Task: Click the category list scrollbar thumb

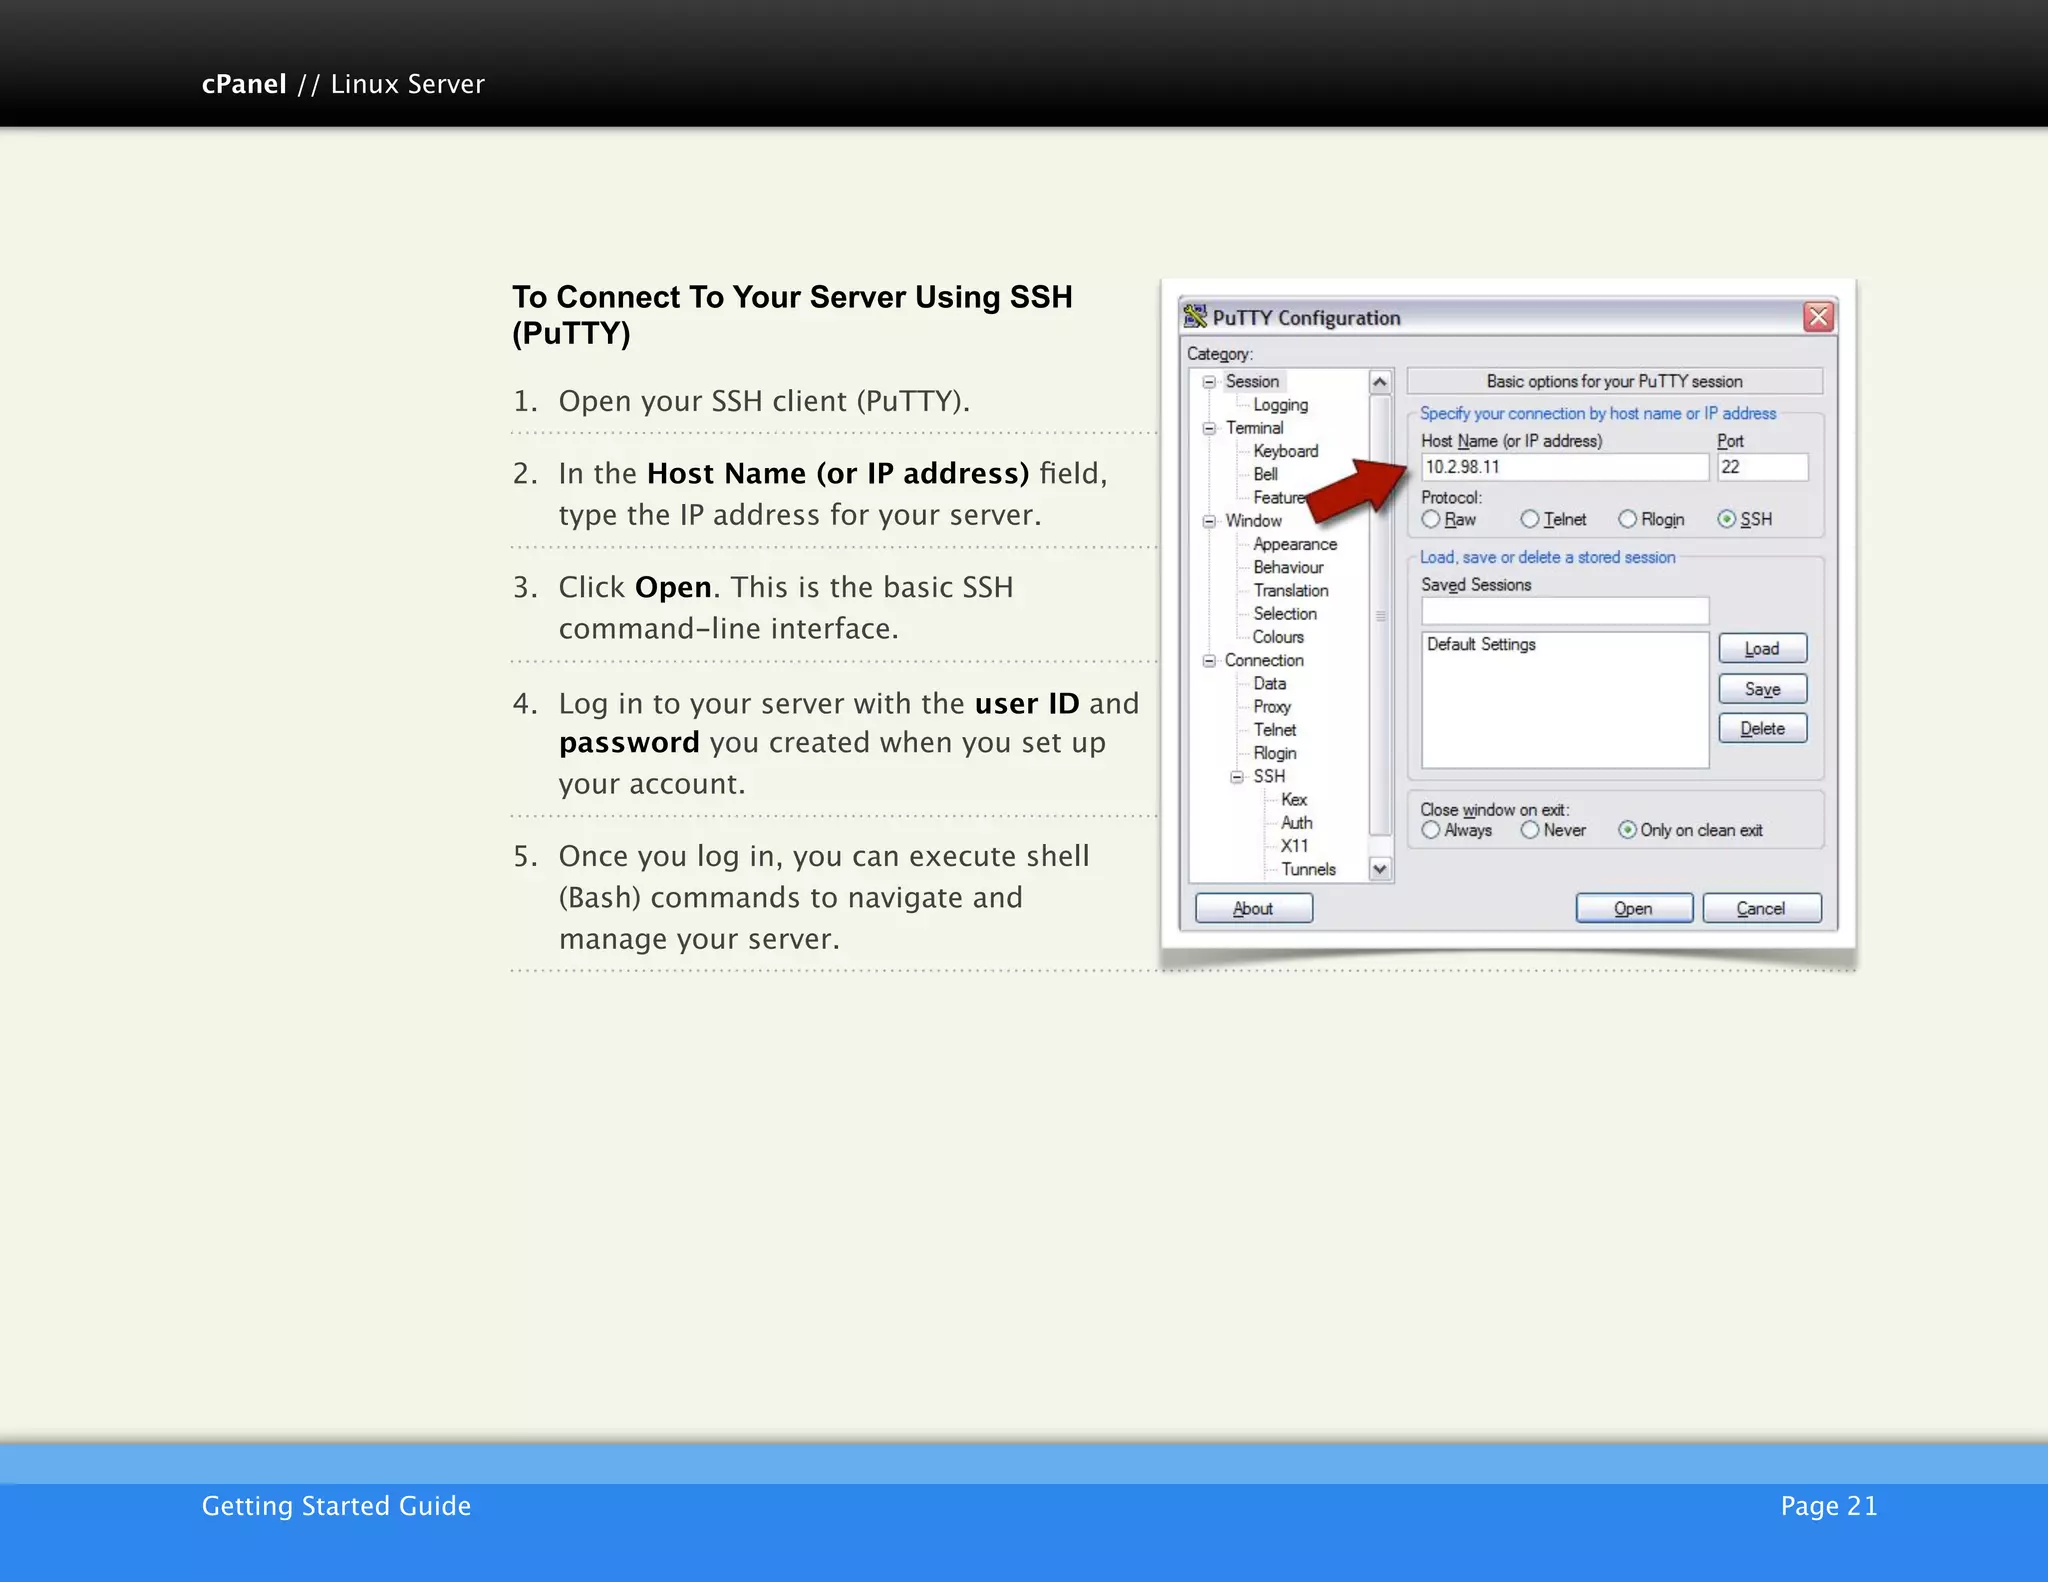Action: [1380, 615]
